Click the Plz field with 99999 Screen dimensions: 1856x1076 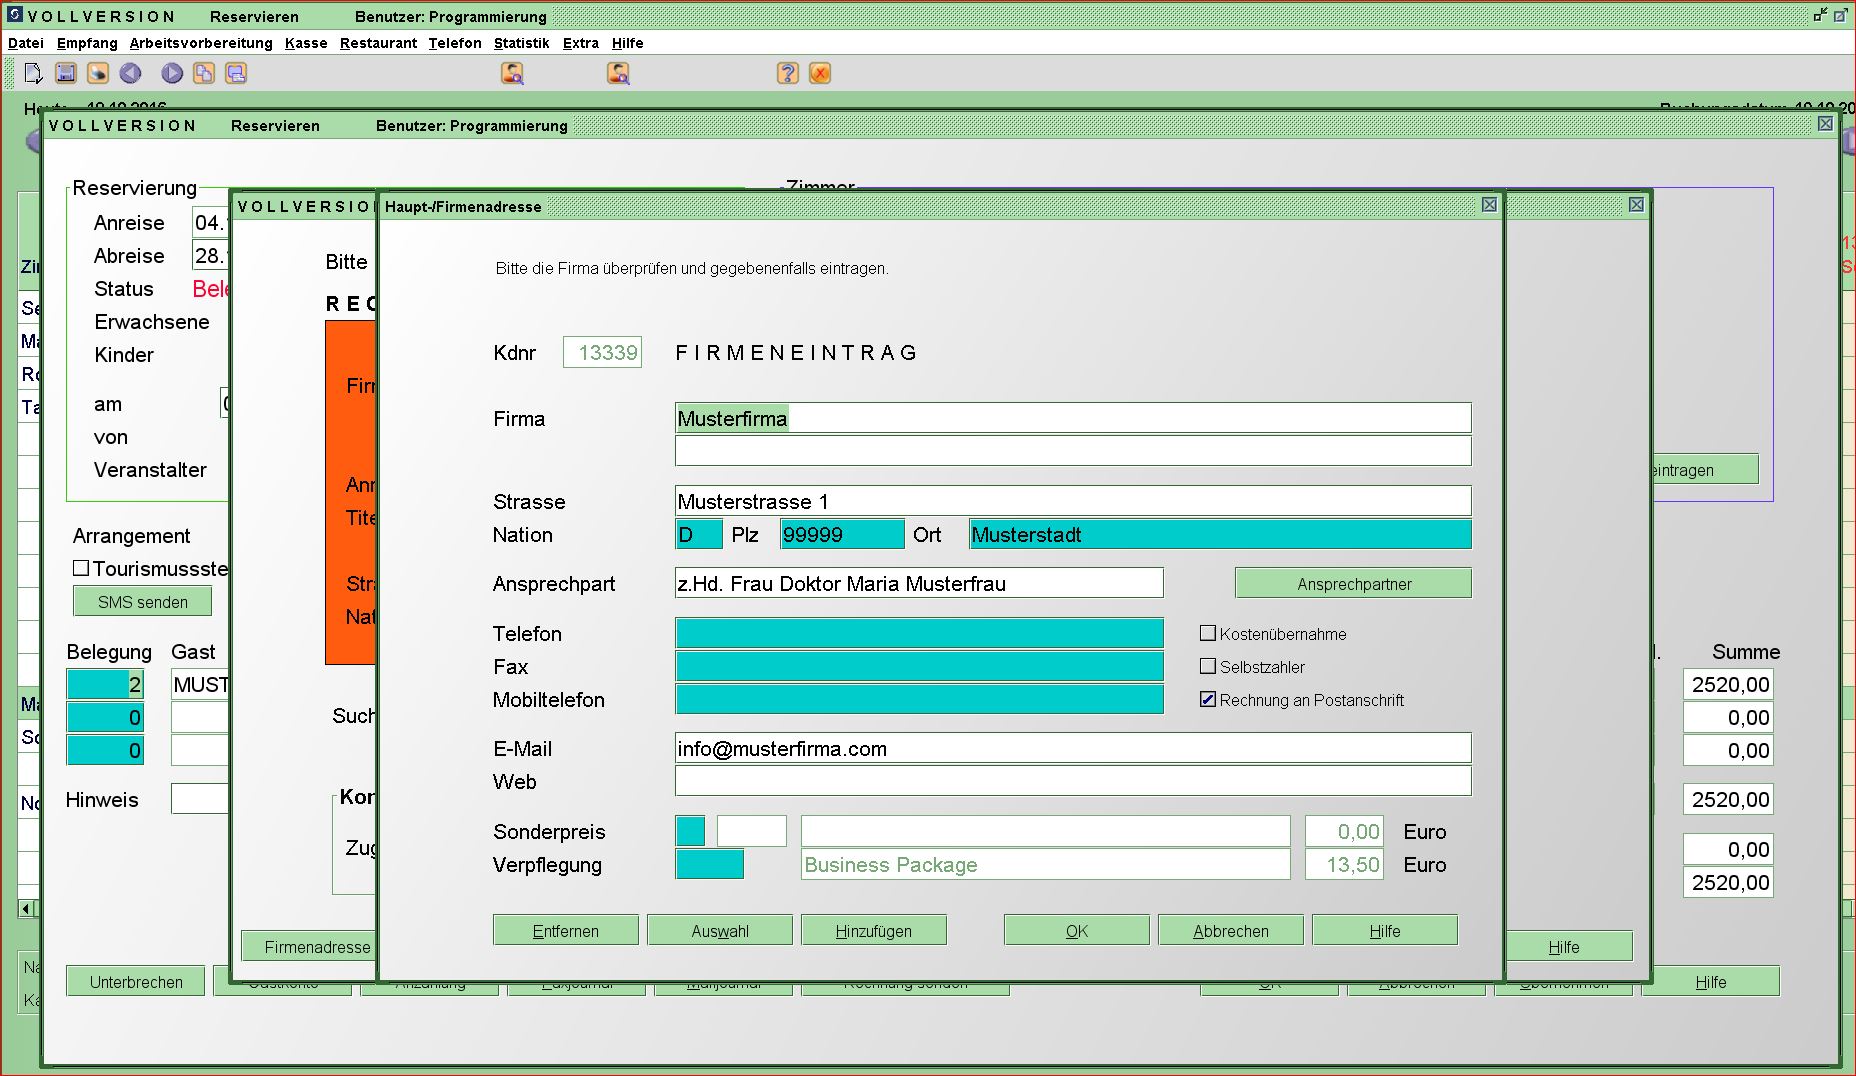click(x=842, y=534)
